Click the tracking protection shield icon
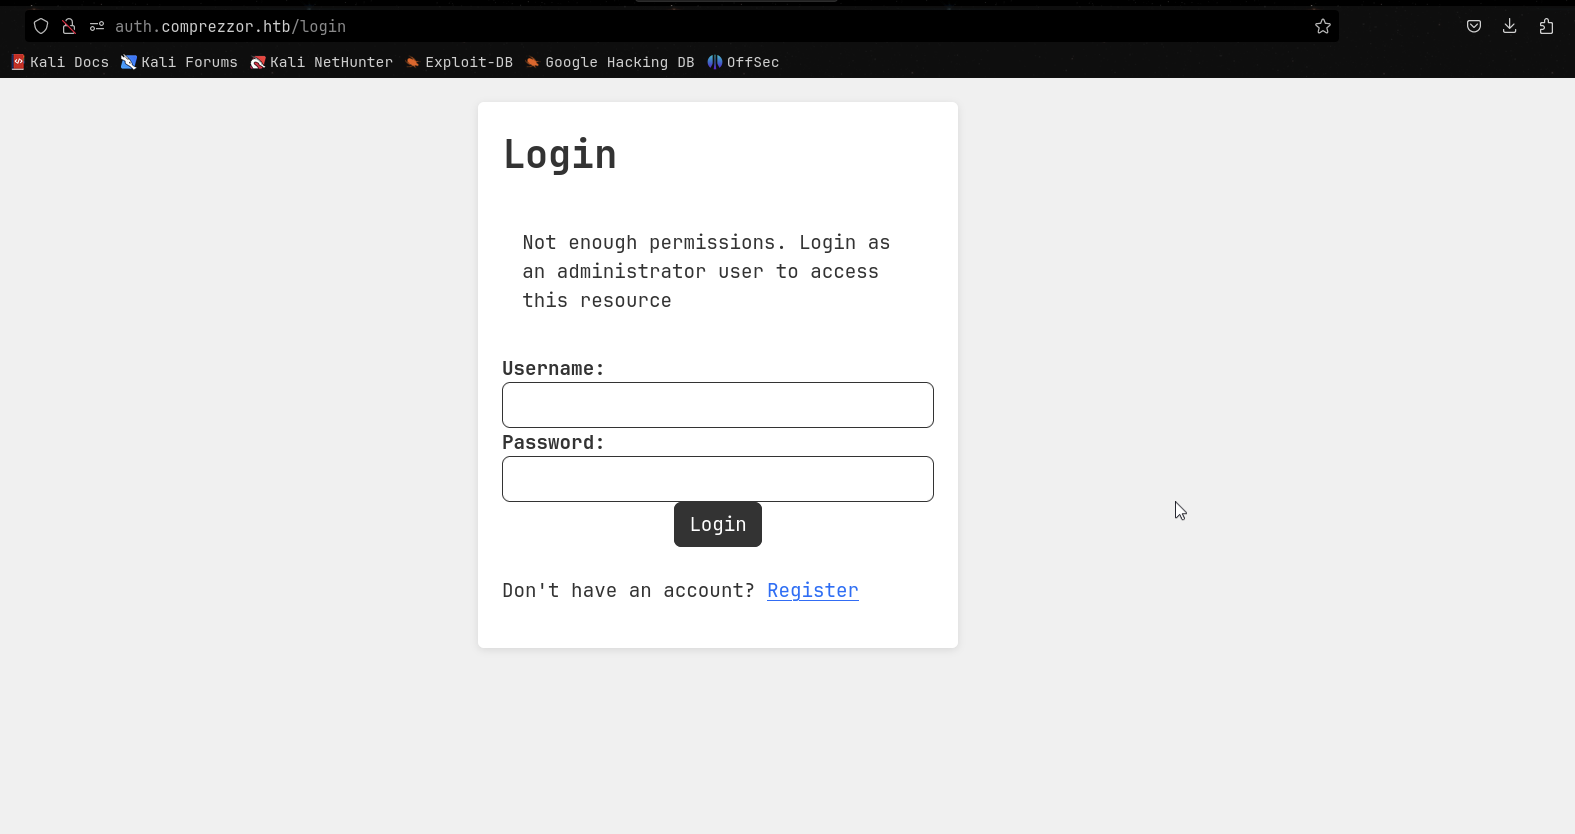1575x834 pixels. 41,27
